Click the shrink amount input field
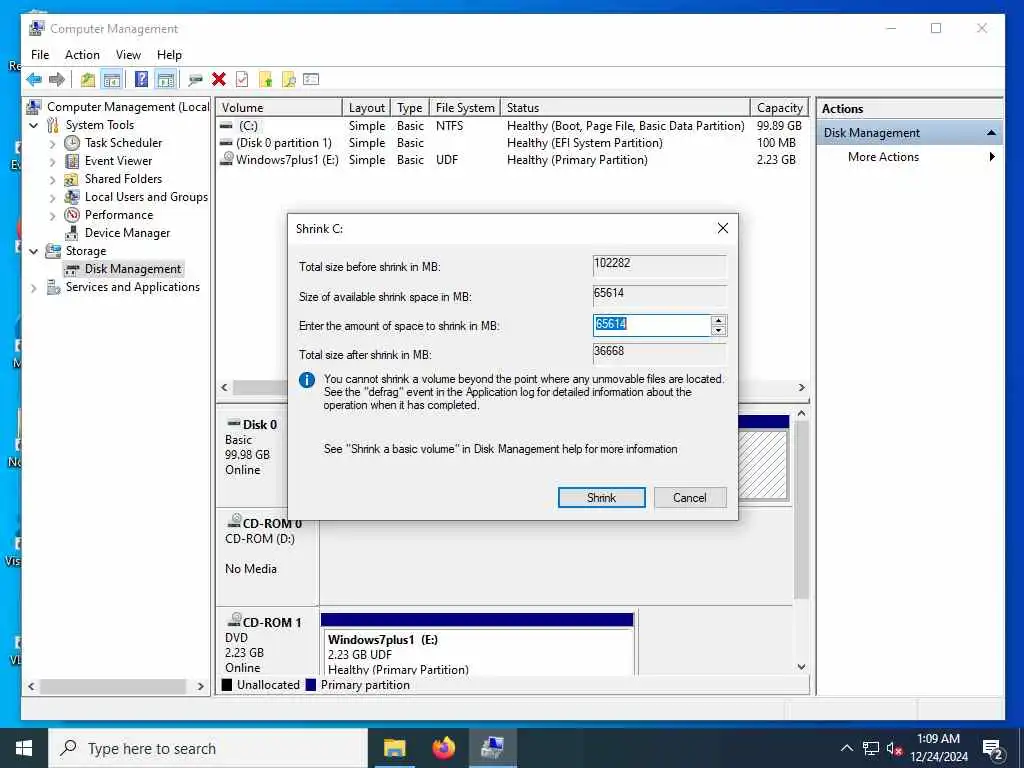The width and height of the screenshot is (1024, 768). click(x=651, y=325)
